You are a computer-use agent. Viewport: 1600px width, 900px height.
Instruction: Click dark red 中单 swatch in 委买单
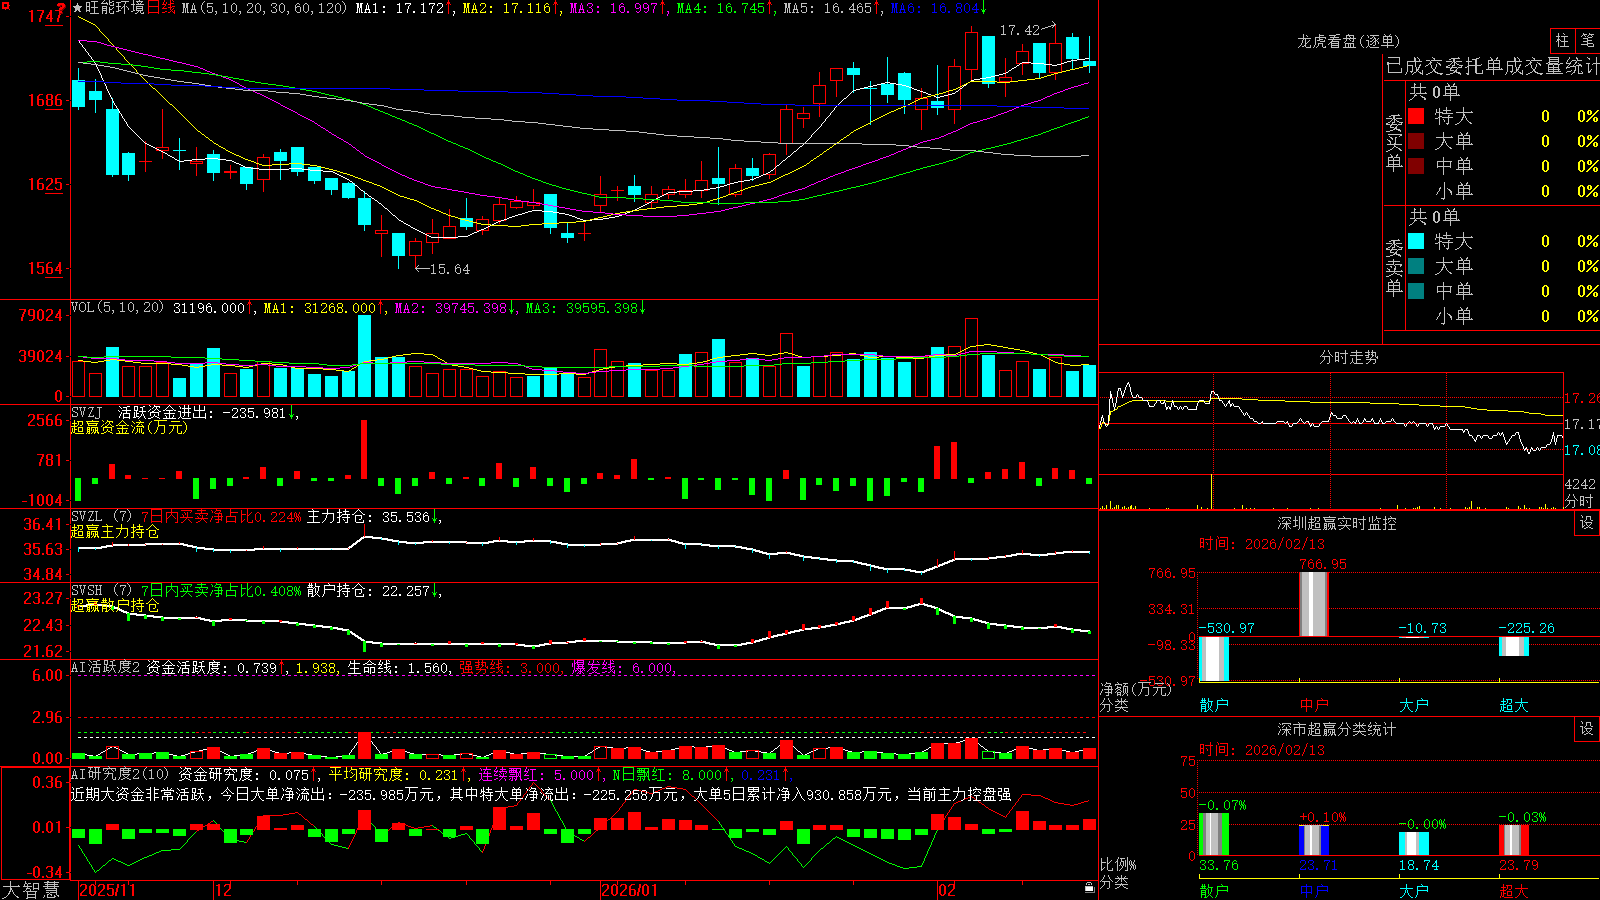[x=1416, y=166]
